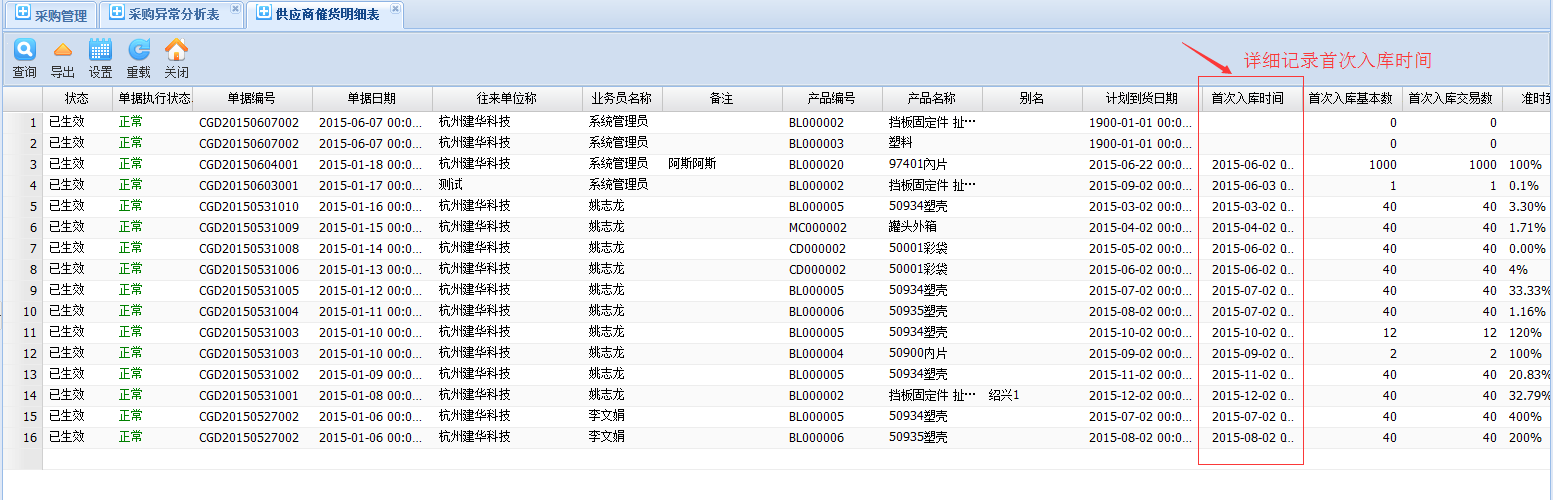The image size is (1553, 500).
Task: Click 测试 in the 往来单位称 column
Action: [451, 185]
